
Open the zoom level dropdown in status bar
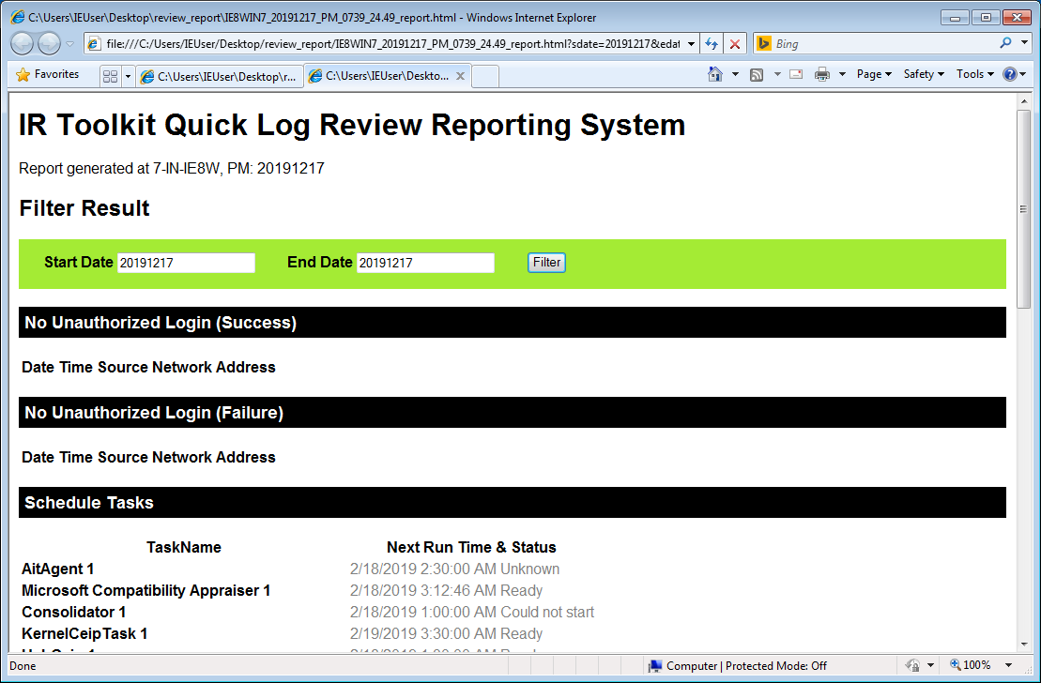coord(1006,664)
